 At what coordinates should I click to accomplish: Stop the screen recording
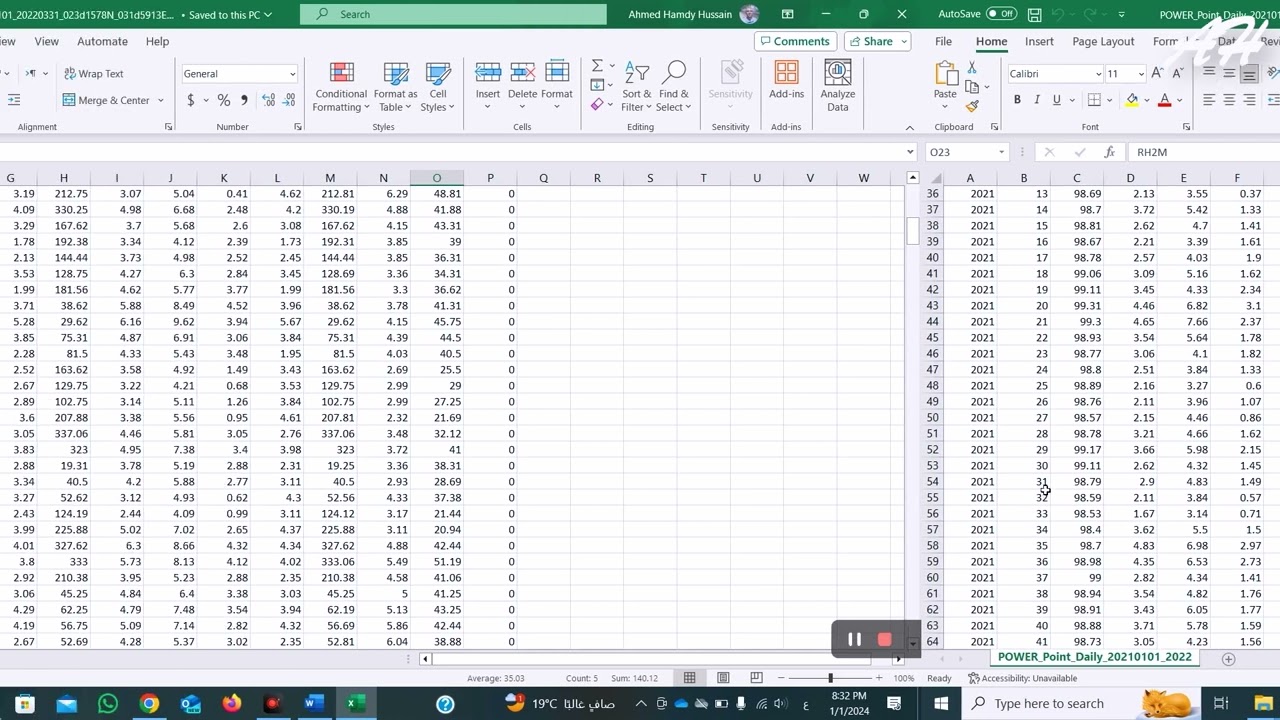tap(884, 639)
